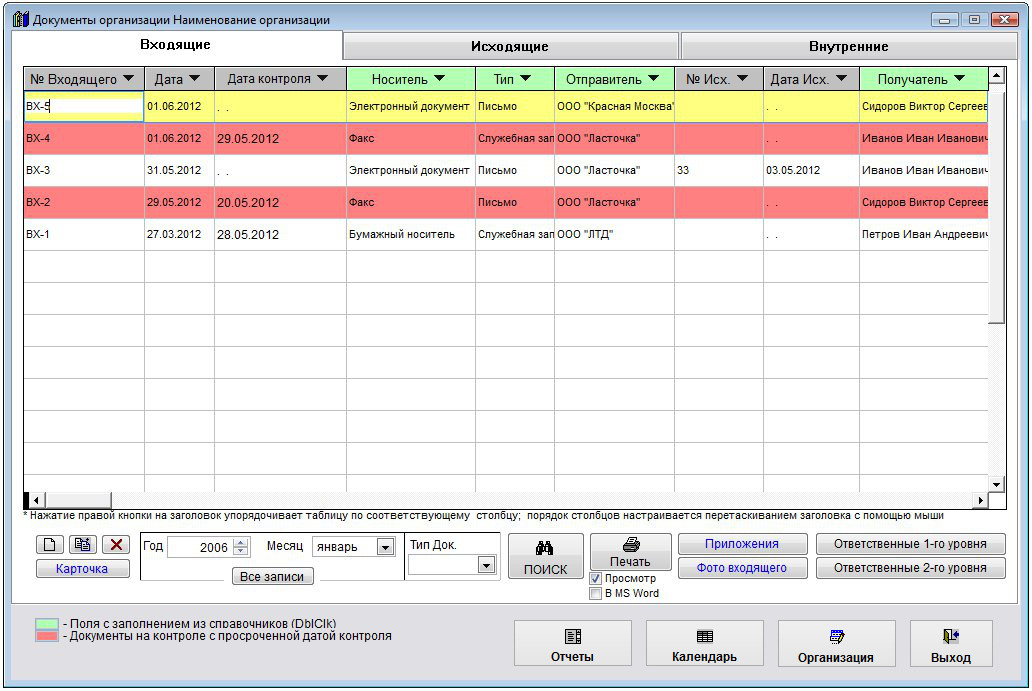Viewport: 1032px width, 691px height.
Task: Click the new document icon button
Action: [50, 545]
